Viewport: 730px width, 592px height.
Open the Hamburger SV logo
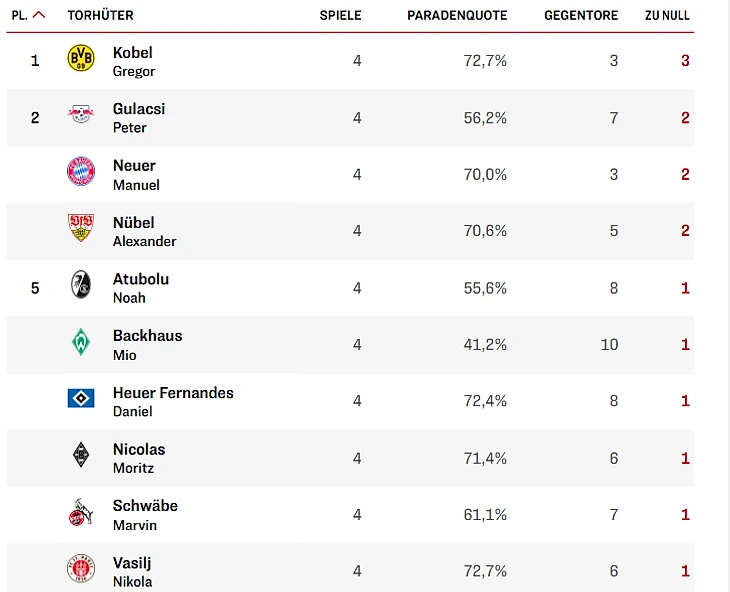tap(81, 398)
